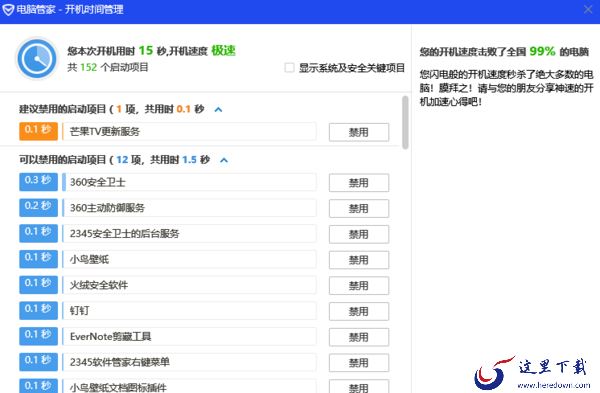600x393 pixels.
Task: Click the blue 0.2 秒 time badge
Action: pyautogui.click(x=38, y=207)
